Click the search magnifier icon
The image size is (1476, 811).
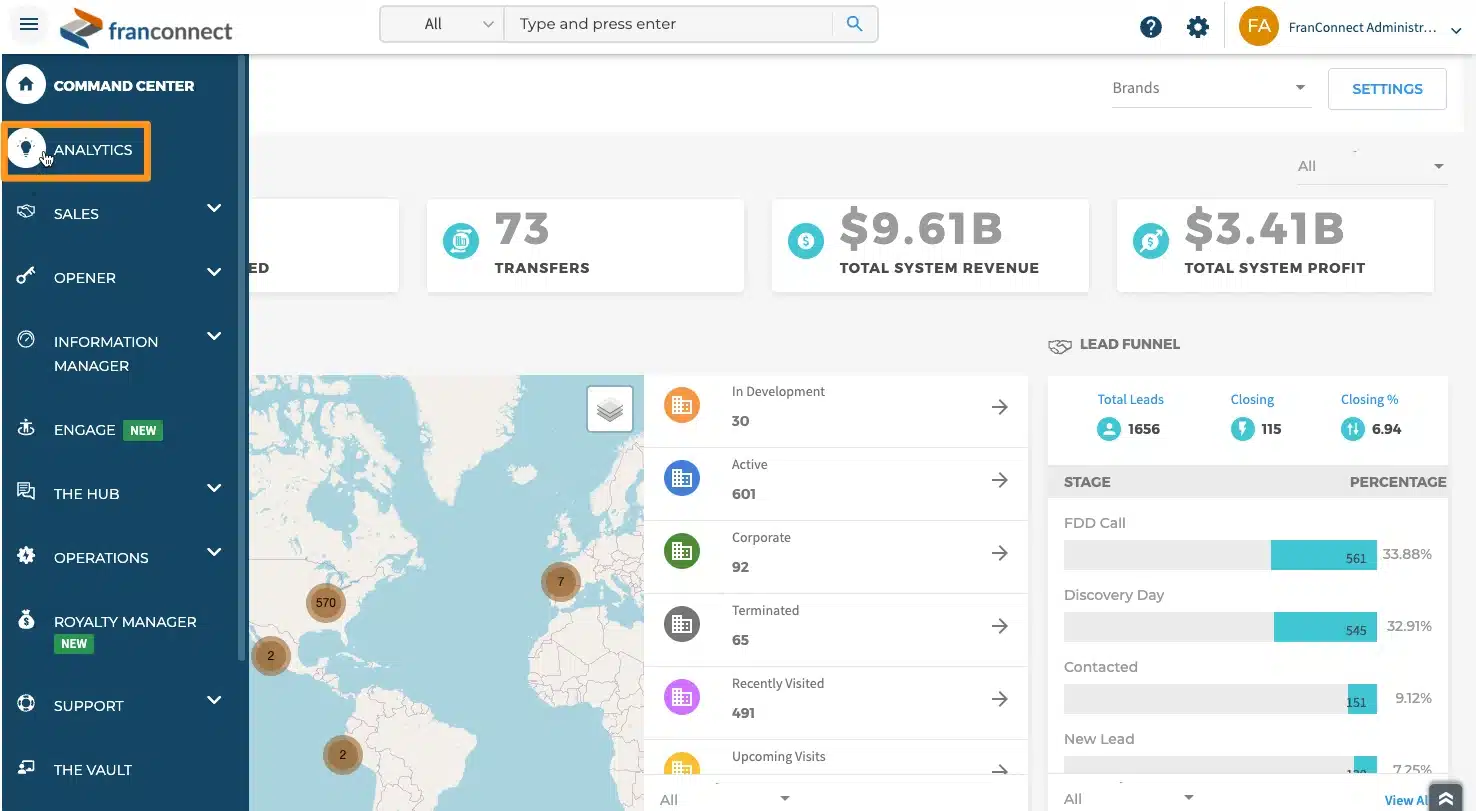[x=854, y=24]
